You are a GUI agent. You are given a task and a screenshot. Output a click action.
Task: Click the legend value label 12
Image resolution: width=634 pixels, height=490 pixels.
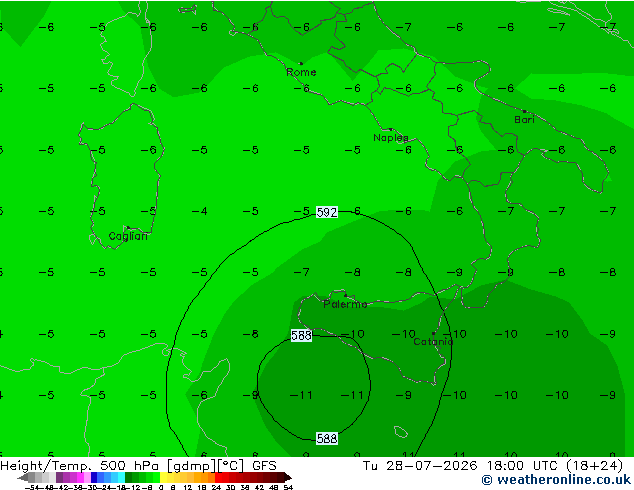point(187,487)
